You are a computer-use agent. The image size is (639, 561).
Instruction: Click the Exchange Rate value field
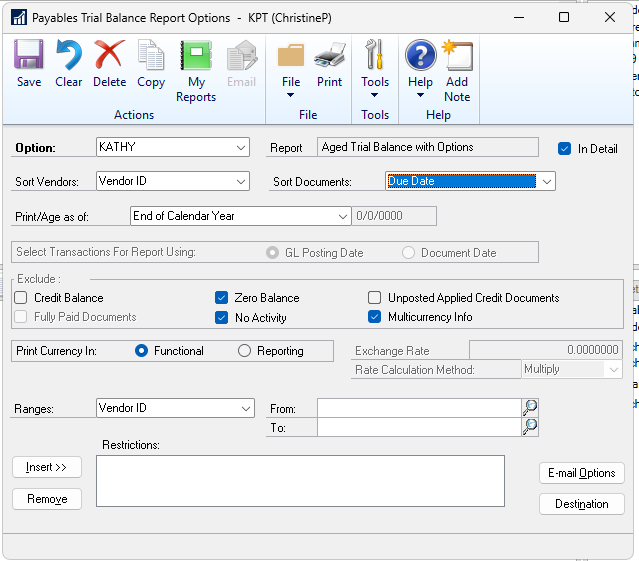tap(546, 350)
